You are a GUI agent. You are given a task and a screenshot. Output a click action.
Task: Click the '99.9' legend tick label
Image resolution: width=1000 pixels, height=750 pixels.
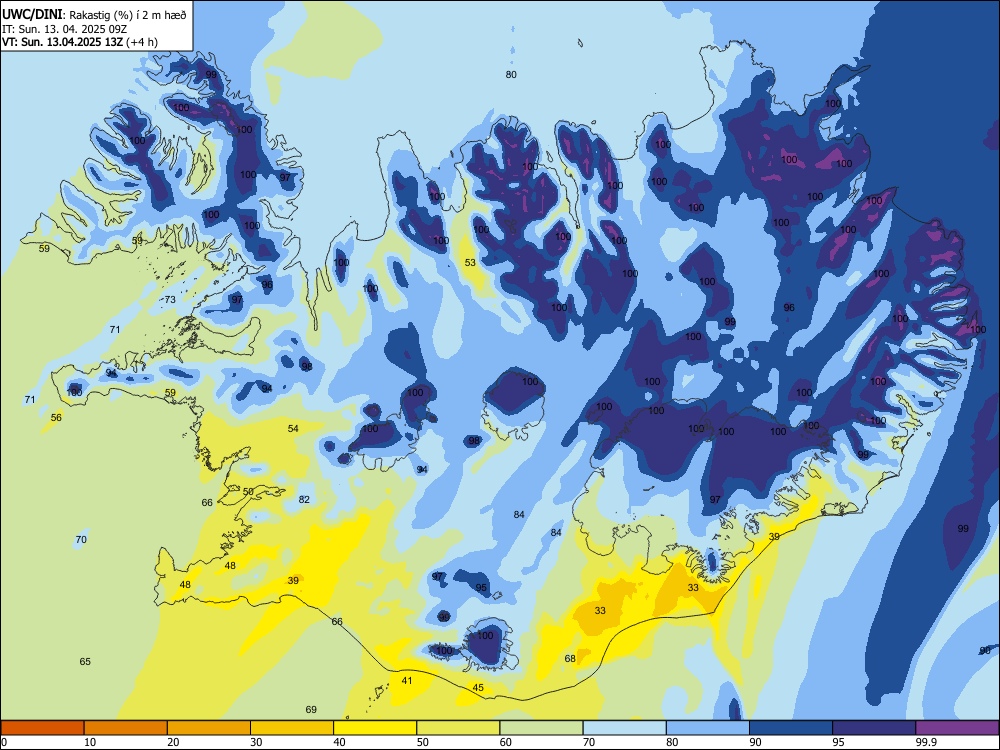(x=926, y=742)
